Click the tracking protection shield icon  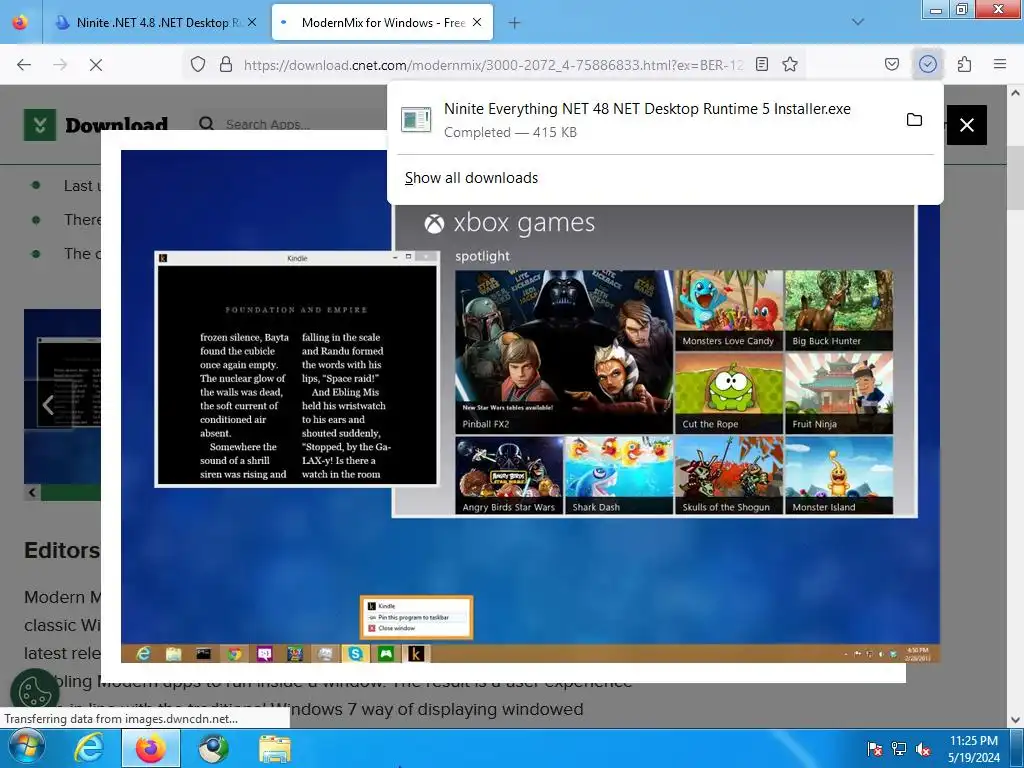(197, 64)
